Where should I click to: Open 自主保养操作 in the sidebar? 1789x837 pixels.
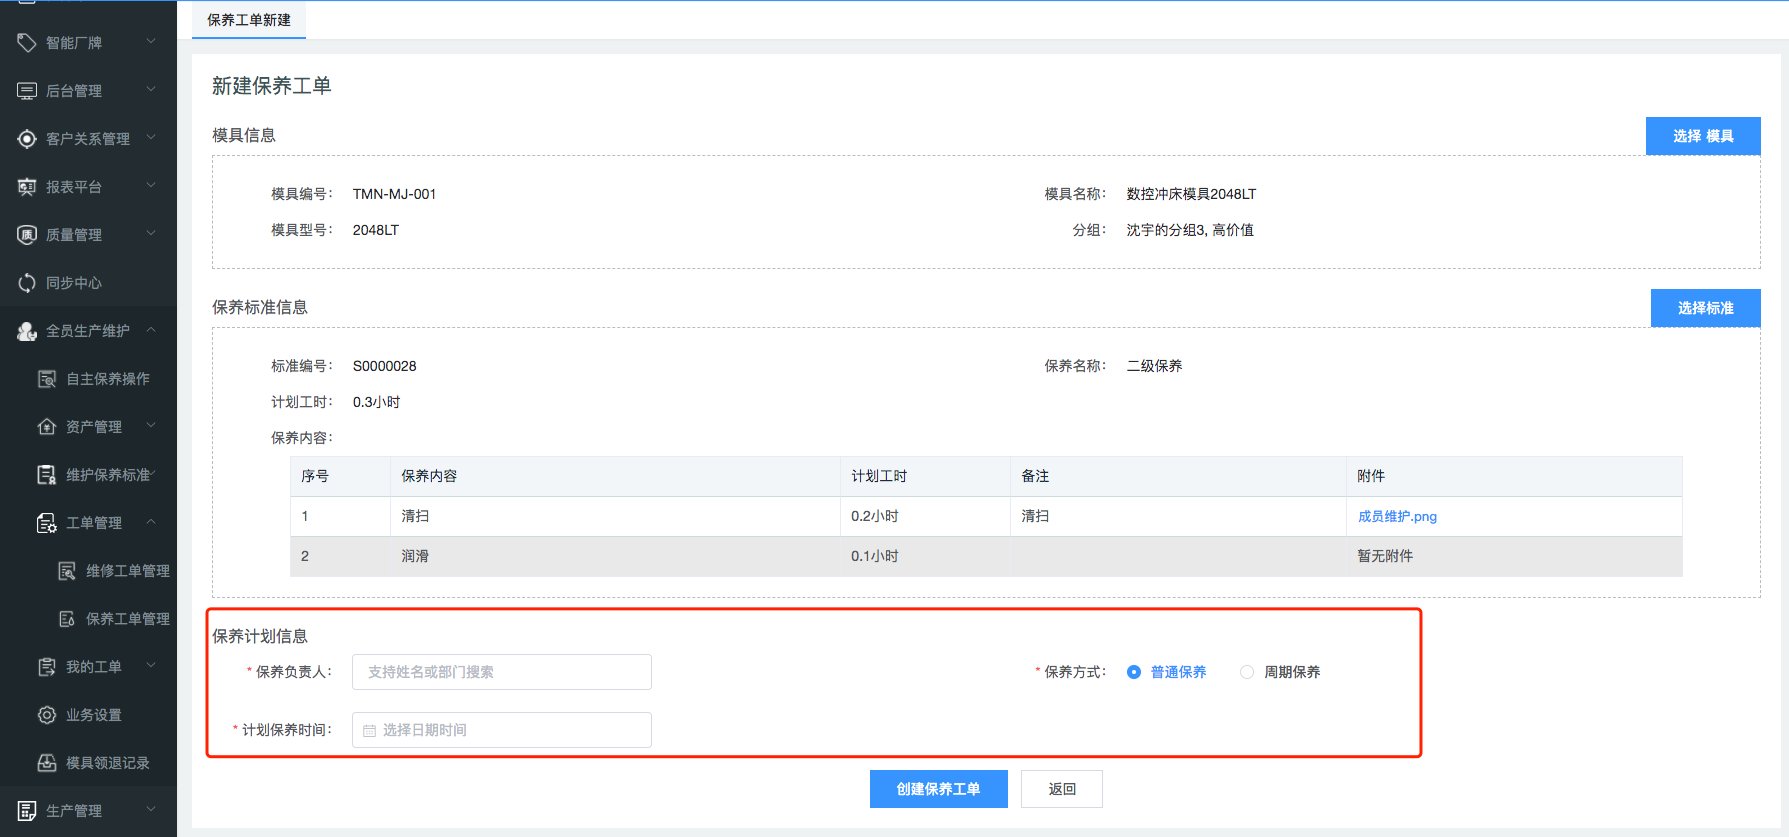pyautogui.click(x=107, y=379)
